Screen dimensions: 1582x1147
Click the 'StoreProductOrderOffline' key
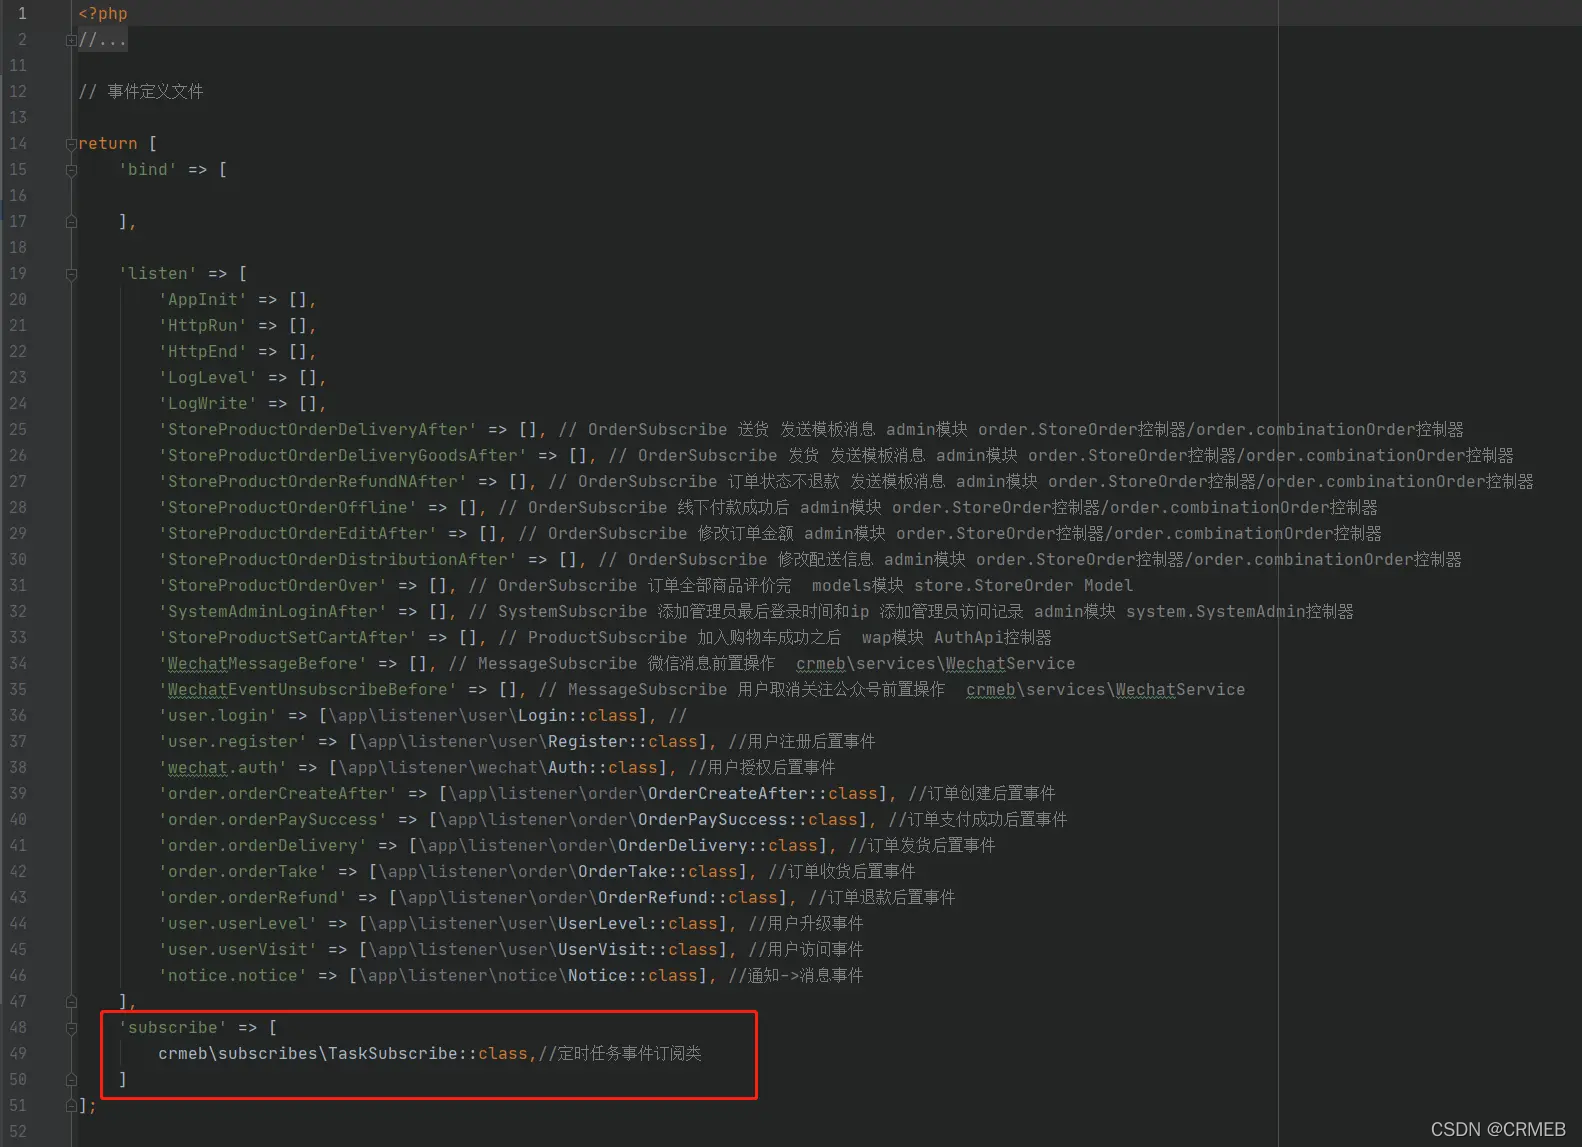point(288,508)
